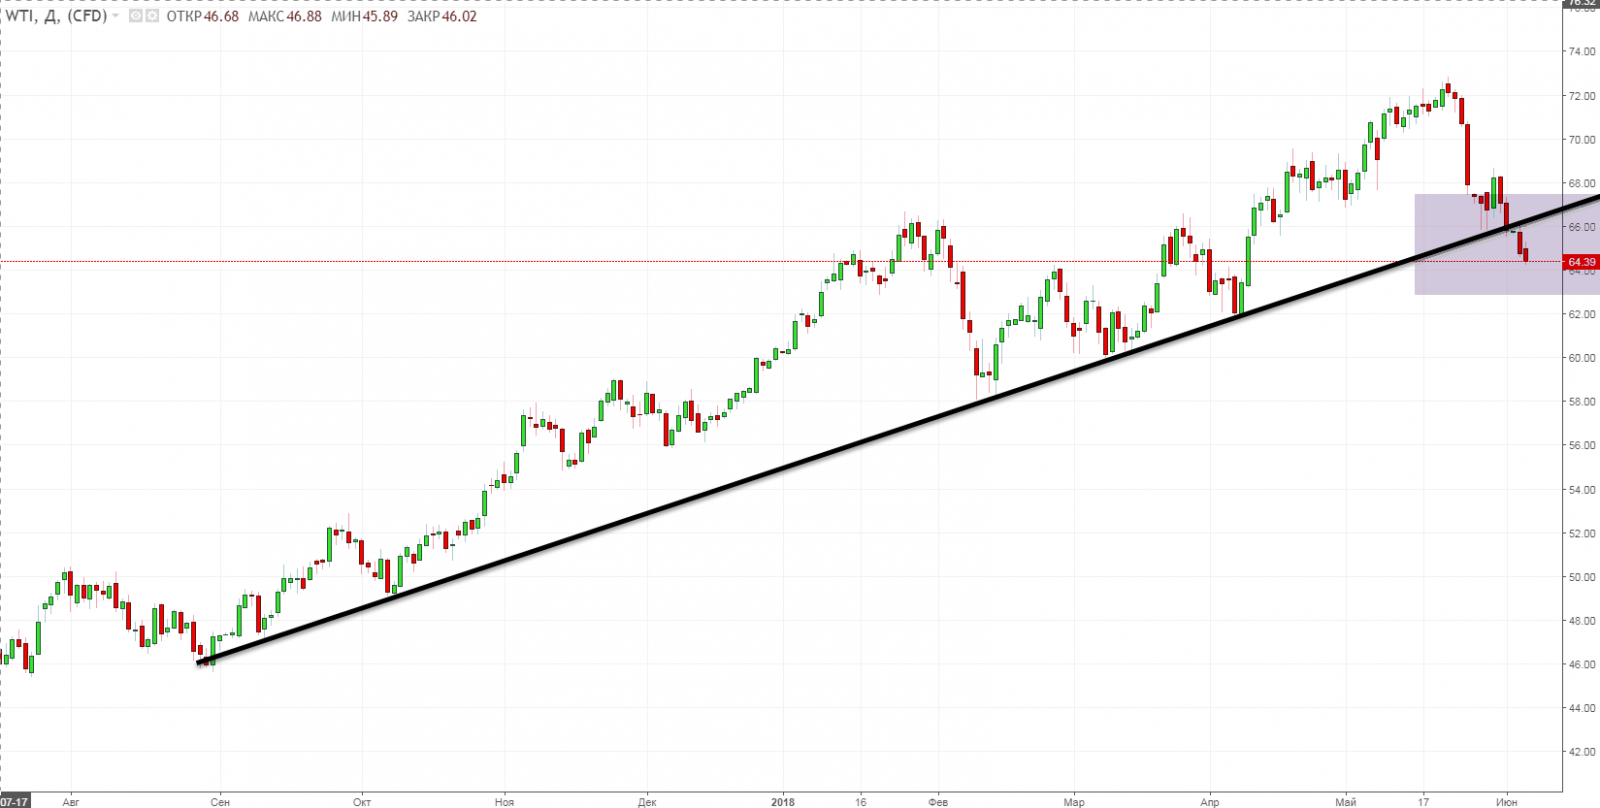Click the 2018 year label on time axis
The width and height of the screenshot is (1600, 808).
pyautogui.click(x=783, y=801)
